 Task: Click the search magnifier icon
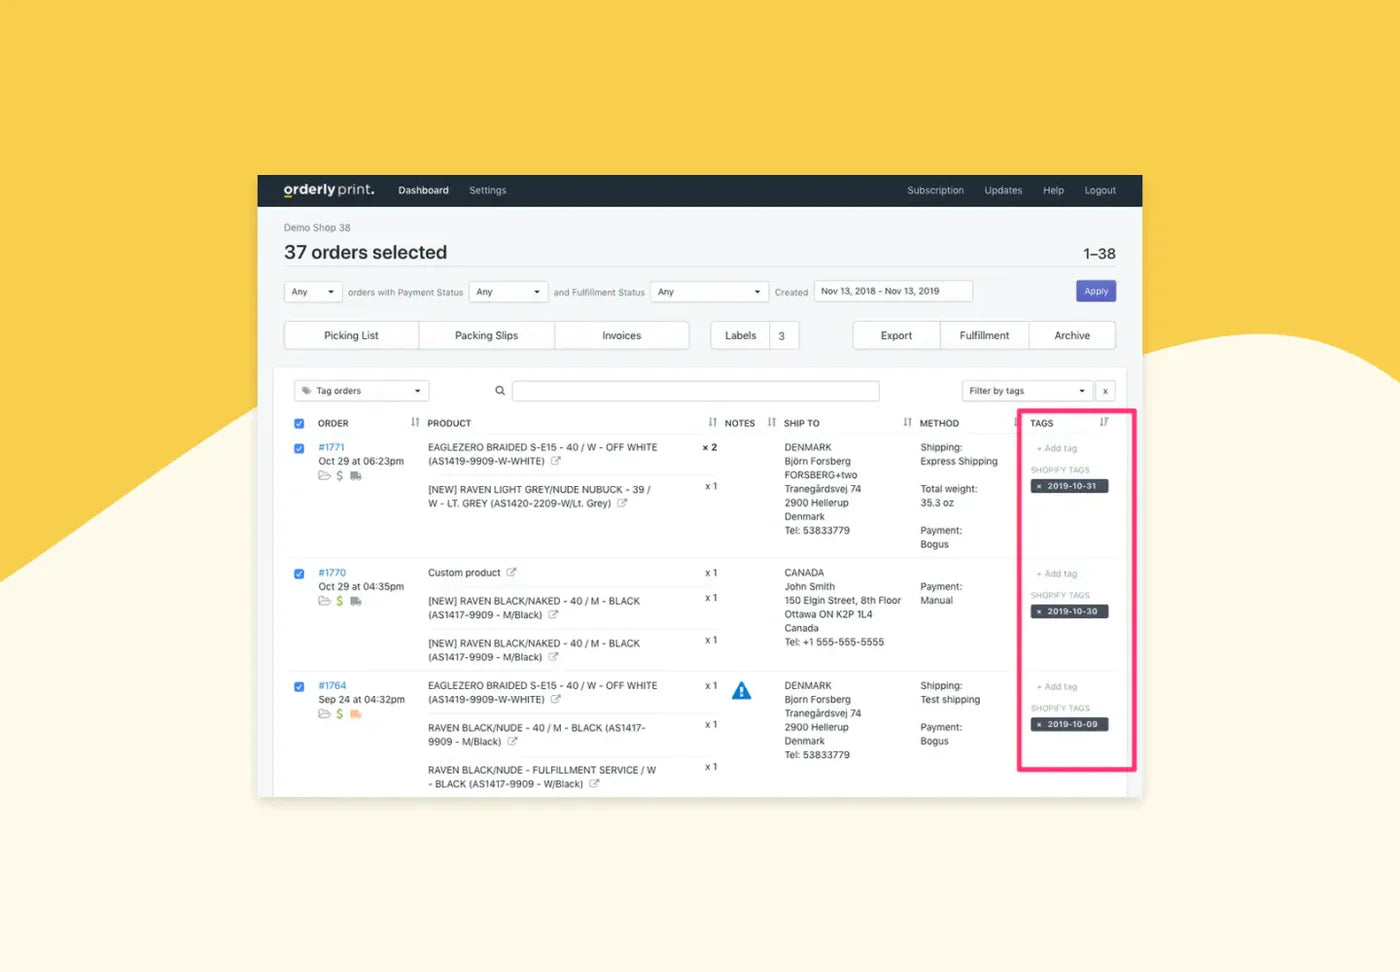(x=500, y=391)
